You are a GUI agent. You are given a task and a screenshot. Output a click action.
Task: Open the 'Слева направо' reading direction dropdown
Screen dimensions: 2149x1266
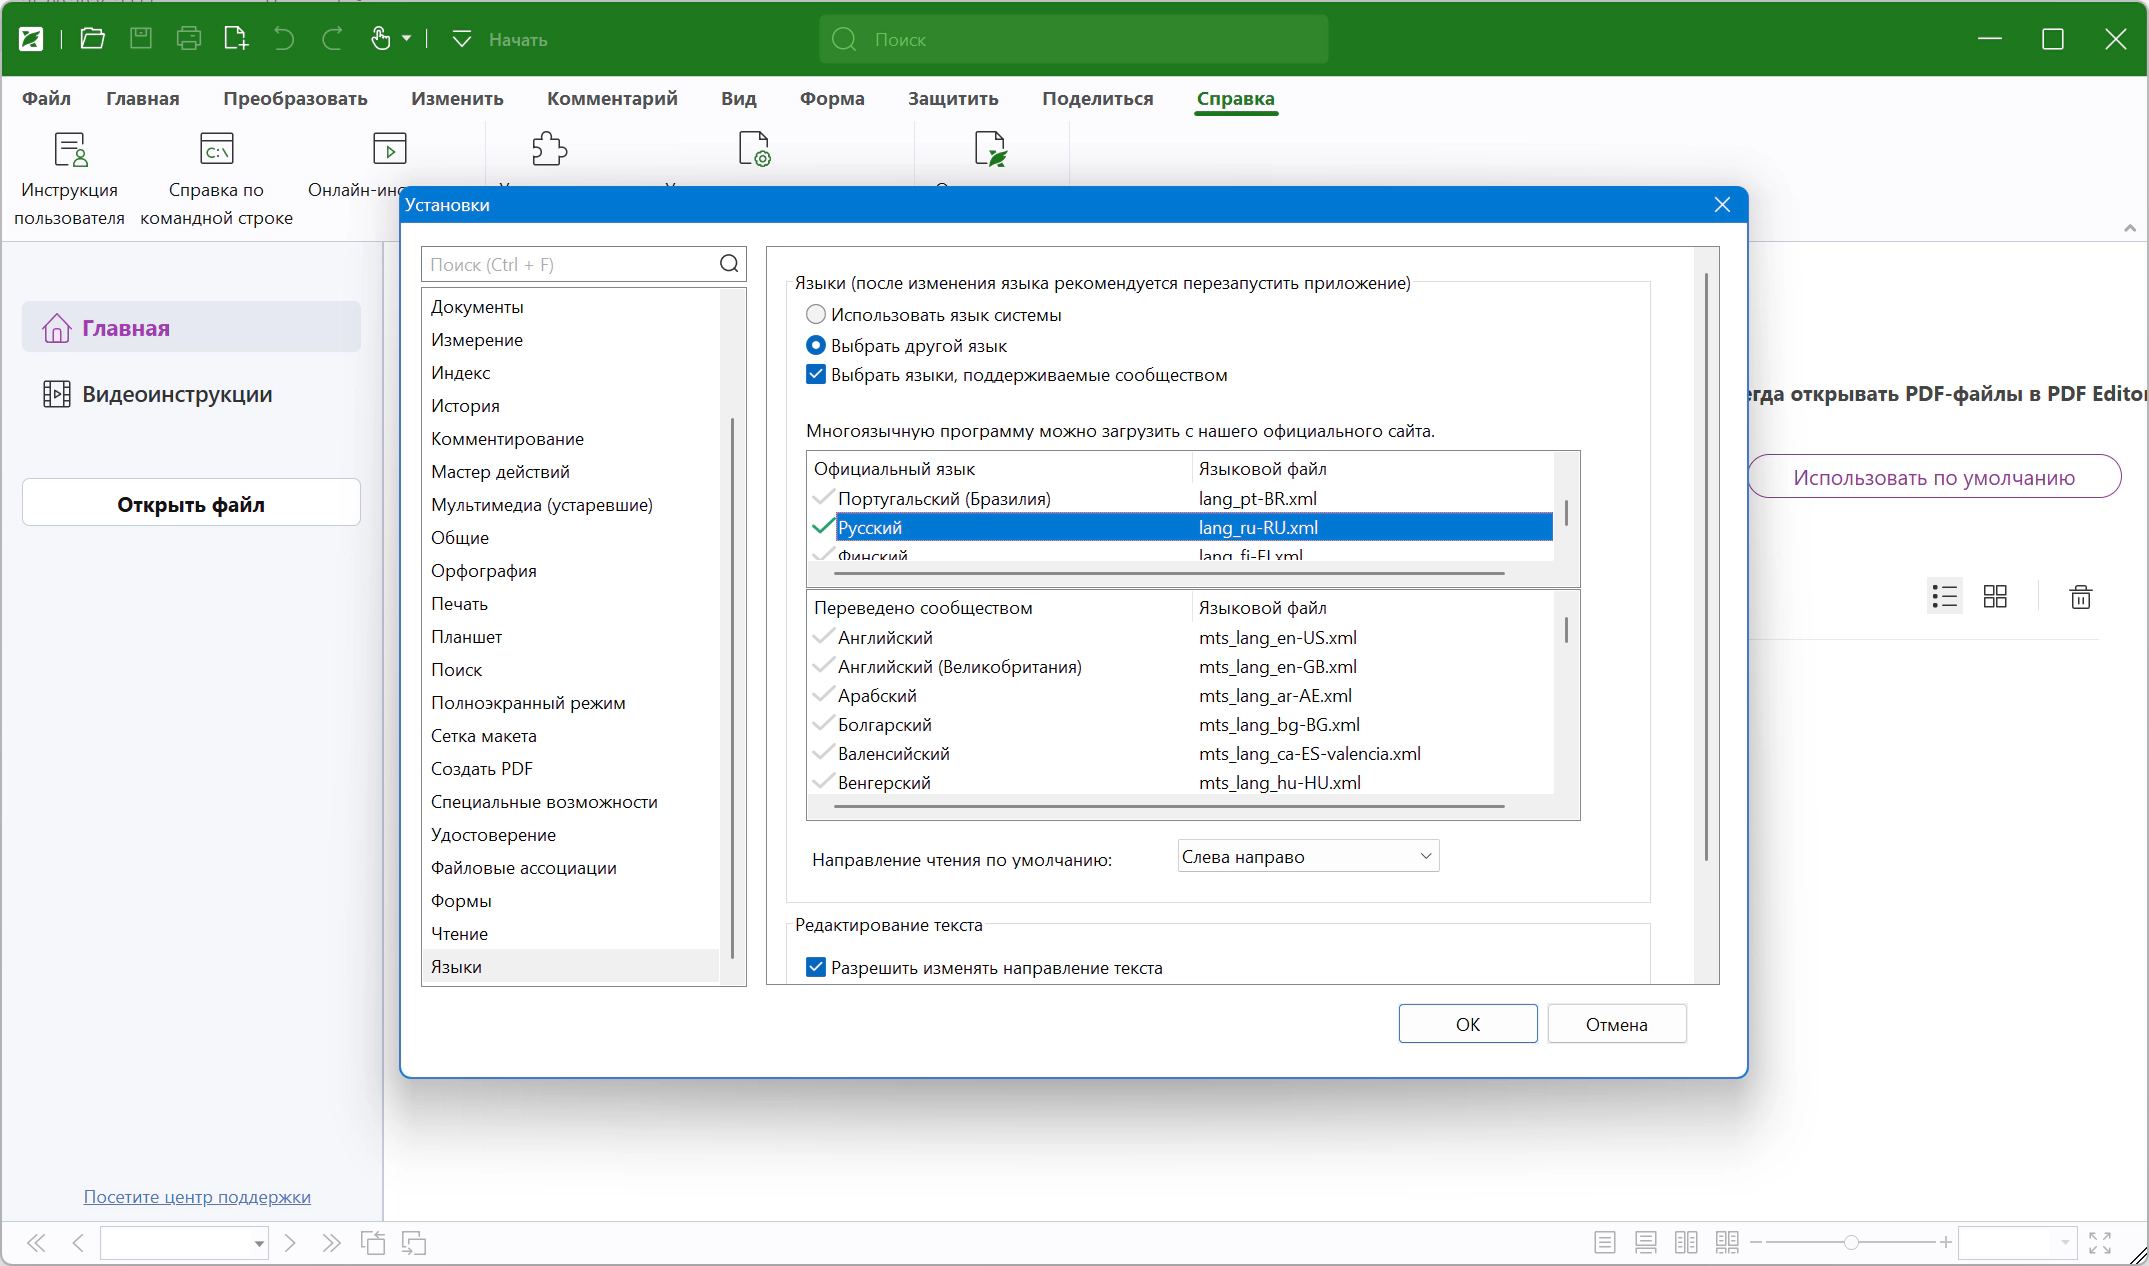click(x=1308, y=857)
